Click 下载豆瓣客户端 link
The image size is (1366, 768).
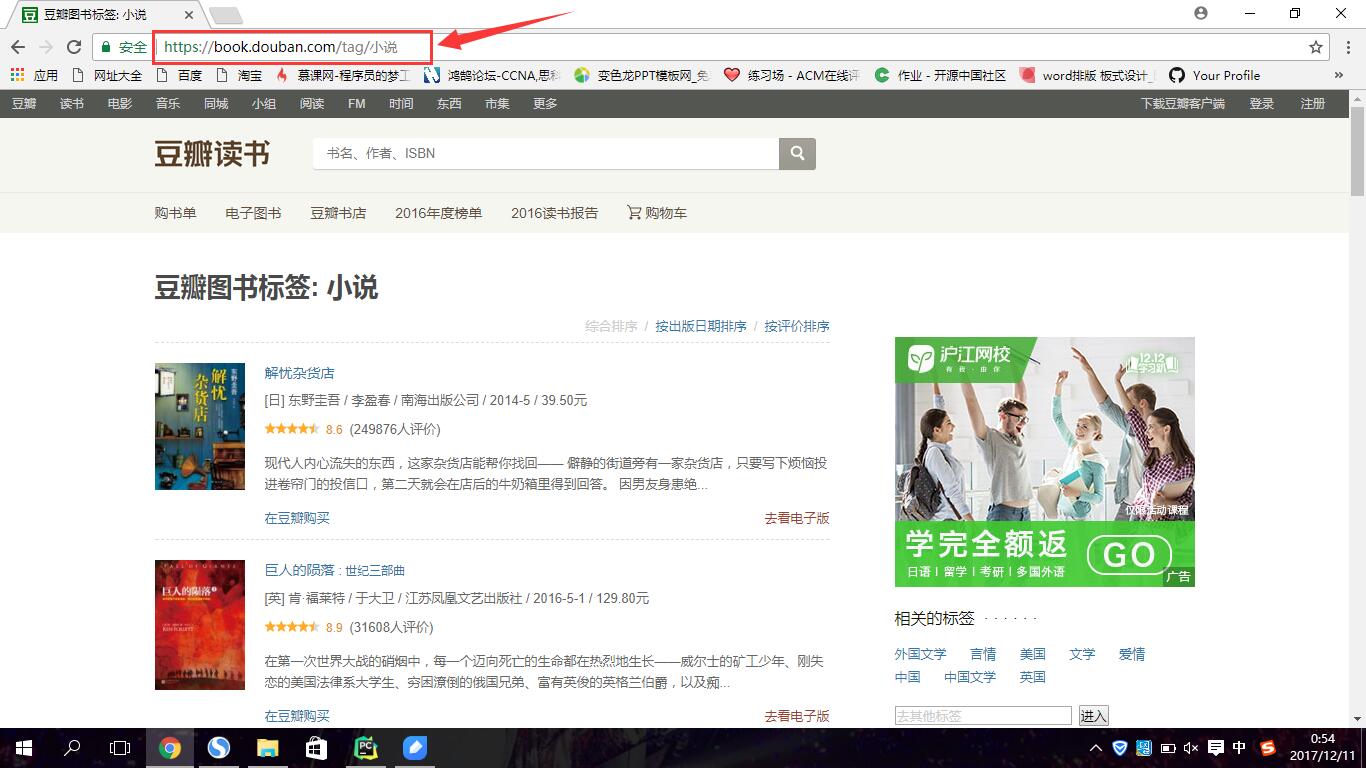click(1183, 104)
